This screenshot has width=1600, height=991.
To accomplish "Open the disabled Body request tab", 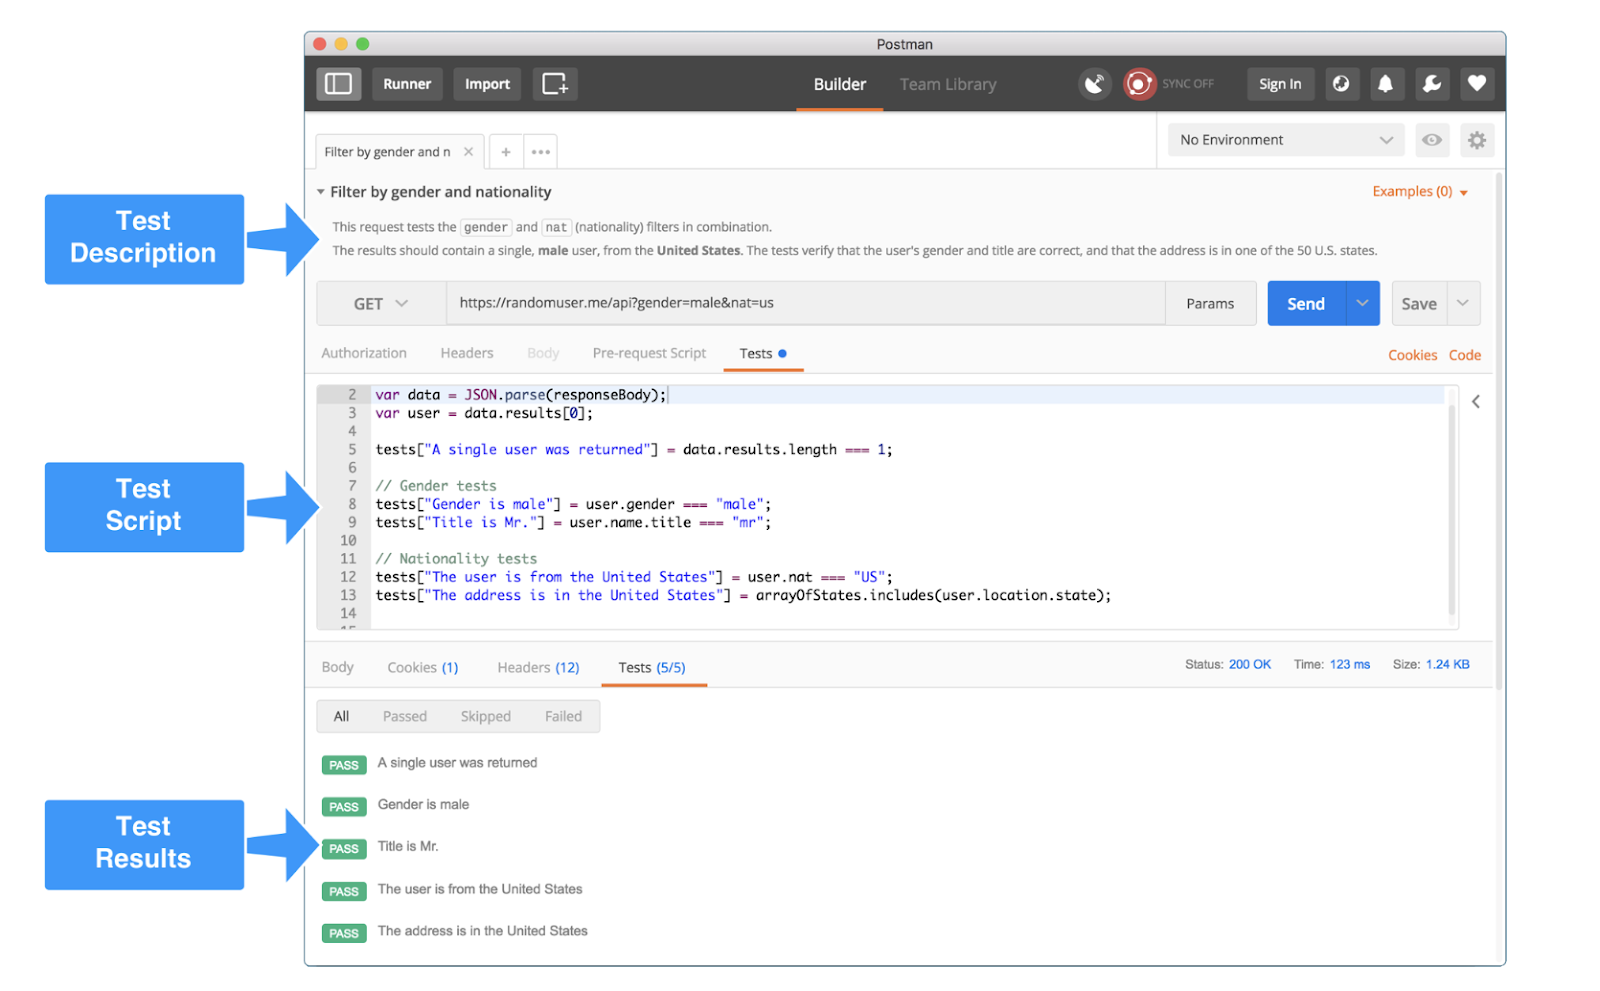I will 543,353.
